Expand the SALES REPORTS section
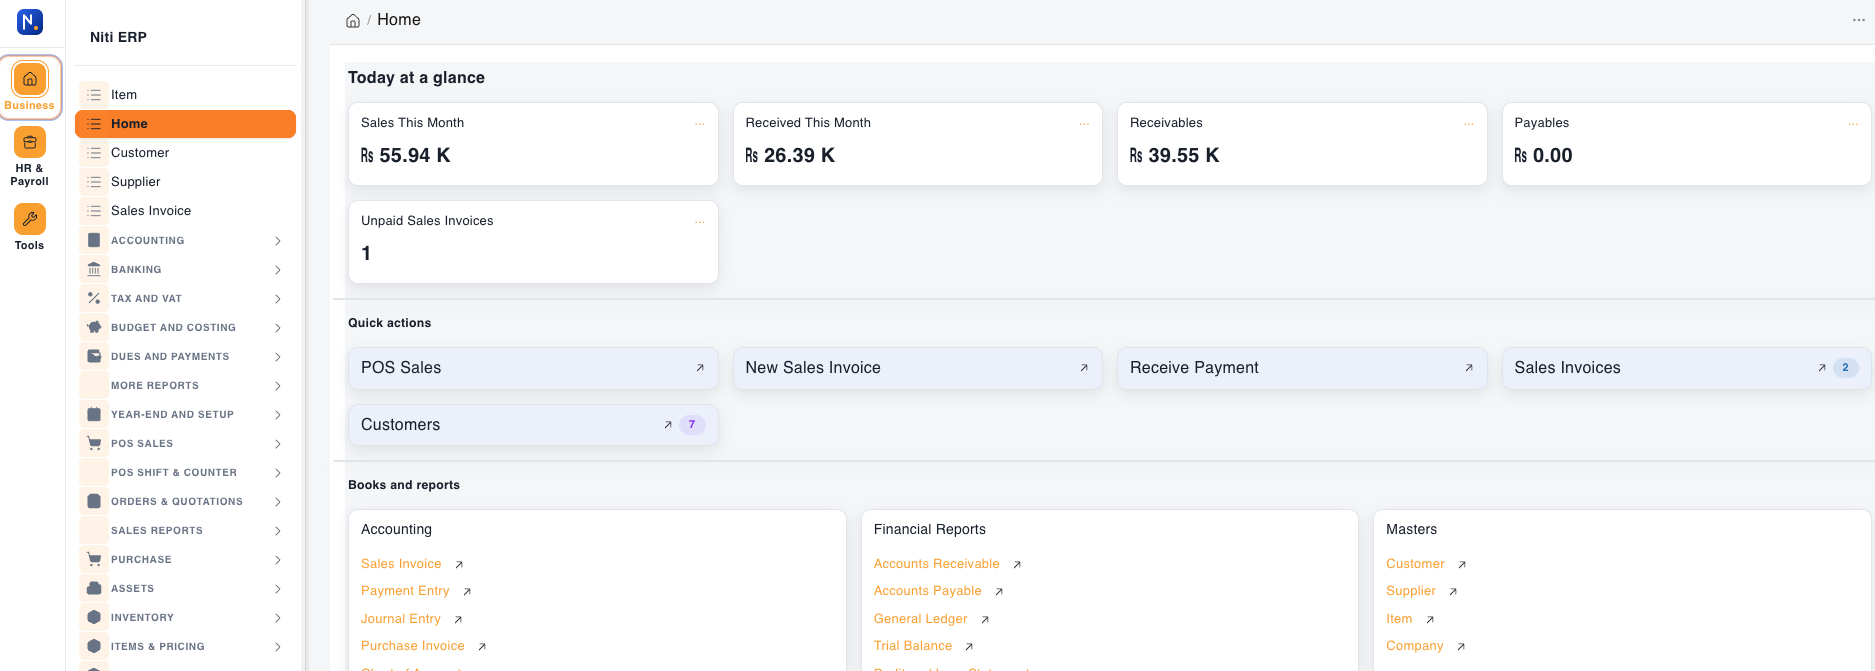1875x671 pixels. click(x=186, y=530)
